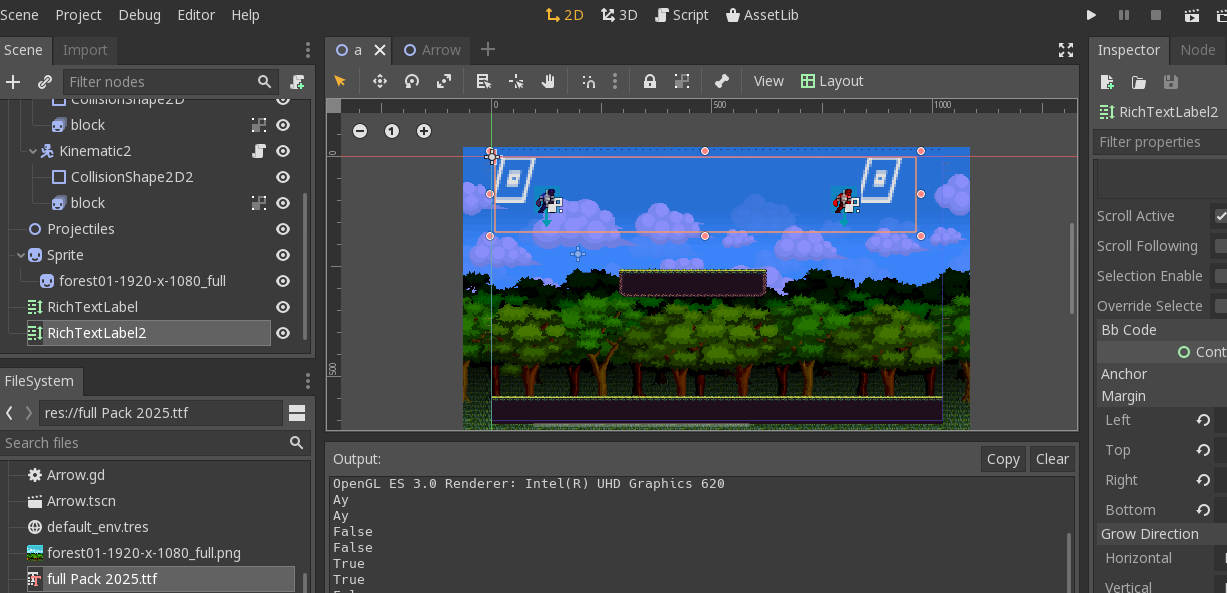
Task: Toggle visibility of Kinematic2 node
Action: tap(283, 151)
